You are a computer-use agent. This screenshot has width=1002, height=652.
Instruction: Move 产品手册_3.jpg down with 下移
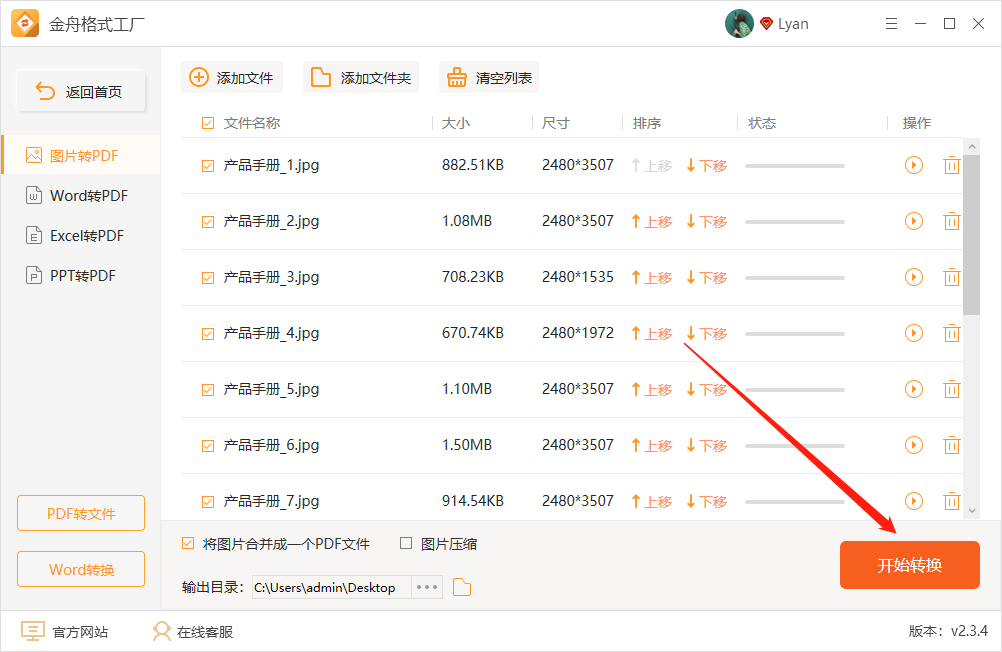[707, 277]
